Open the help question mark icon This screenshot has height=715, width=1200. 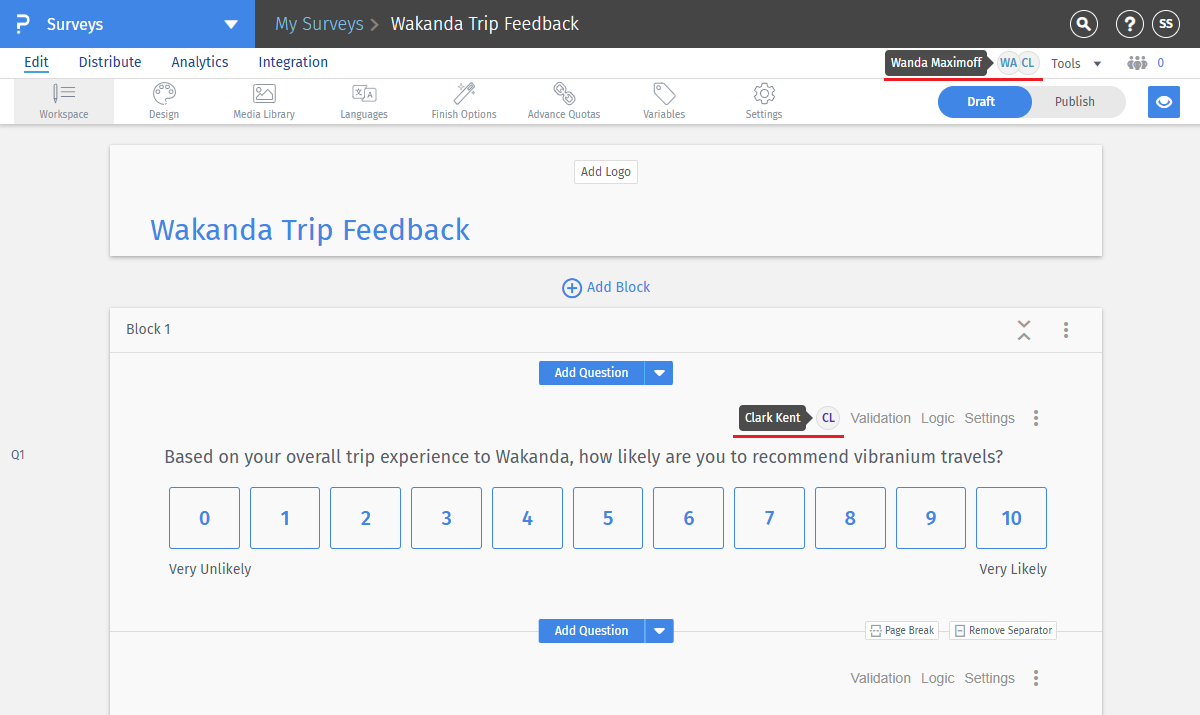(x=1129, y=24)
